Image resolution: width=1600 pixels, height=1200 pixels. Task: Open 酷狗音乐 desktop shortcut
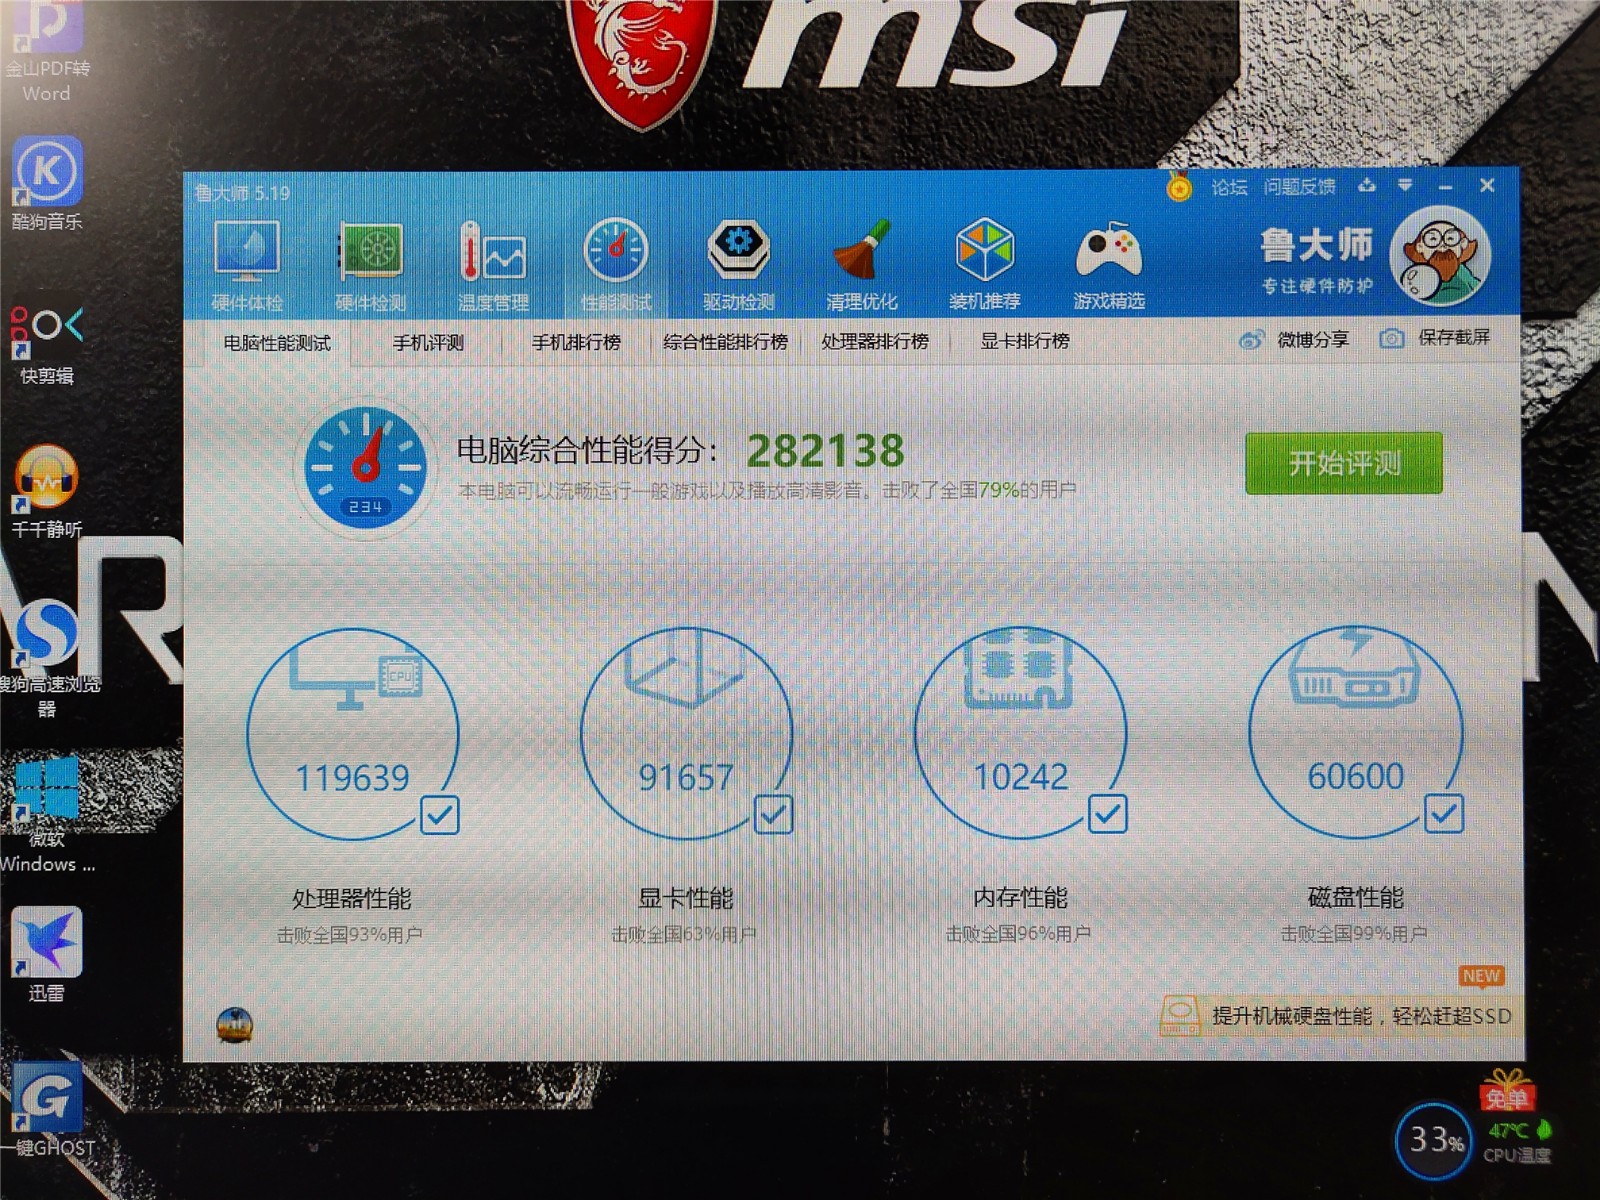[x=47, y=184]
